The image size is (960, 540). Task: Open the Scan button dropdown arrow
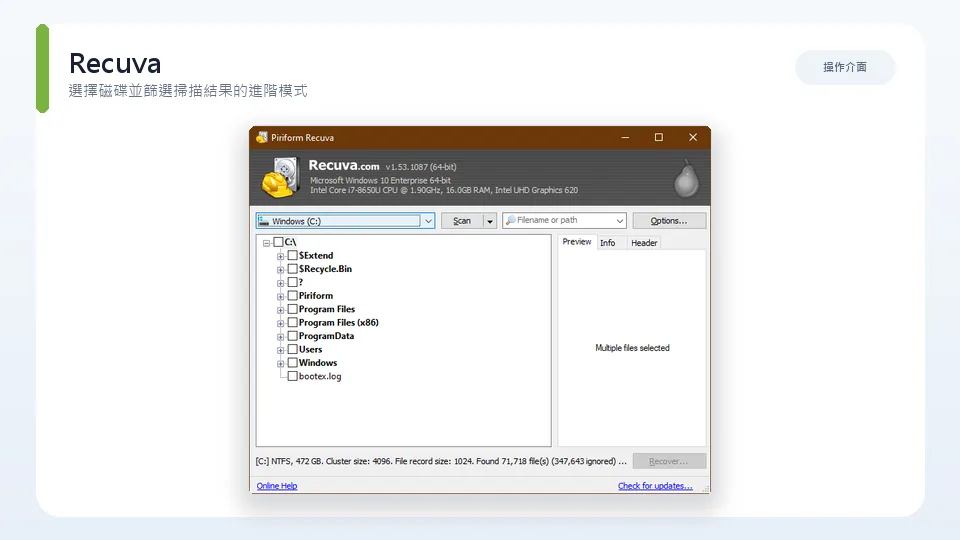coord(490,221)
